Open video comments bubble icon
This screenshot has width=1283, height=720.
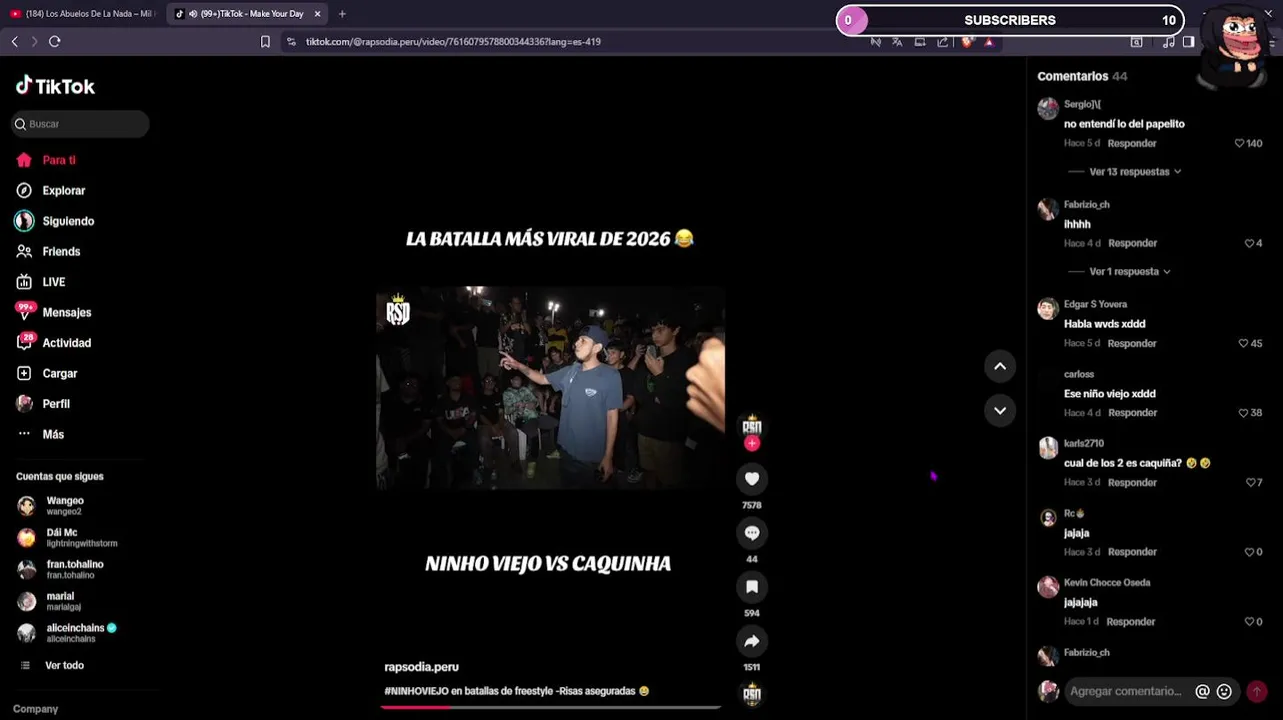pyautogui.click(x=752, y=533)
